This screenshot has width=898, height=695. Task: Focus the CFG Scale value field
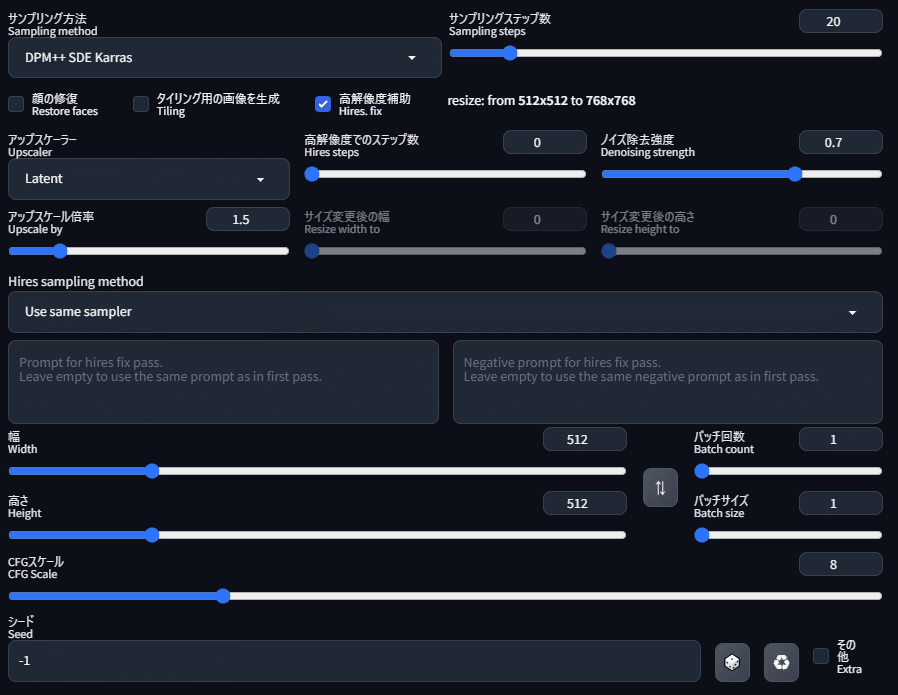pos(841,564)
